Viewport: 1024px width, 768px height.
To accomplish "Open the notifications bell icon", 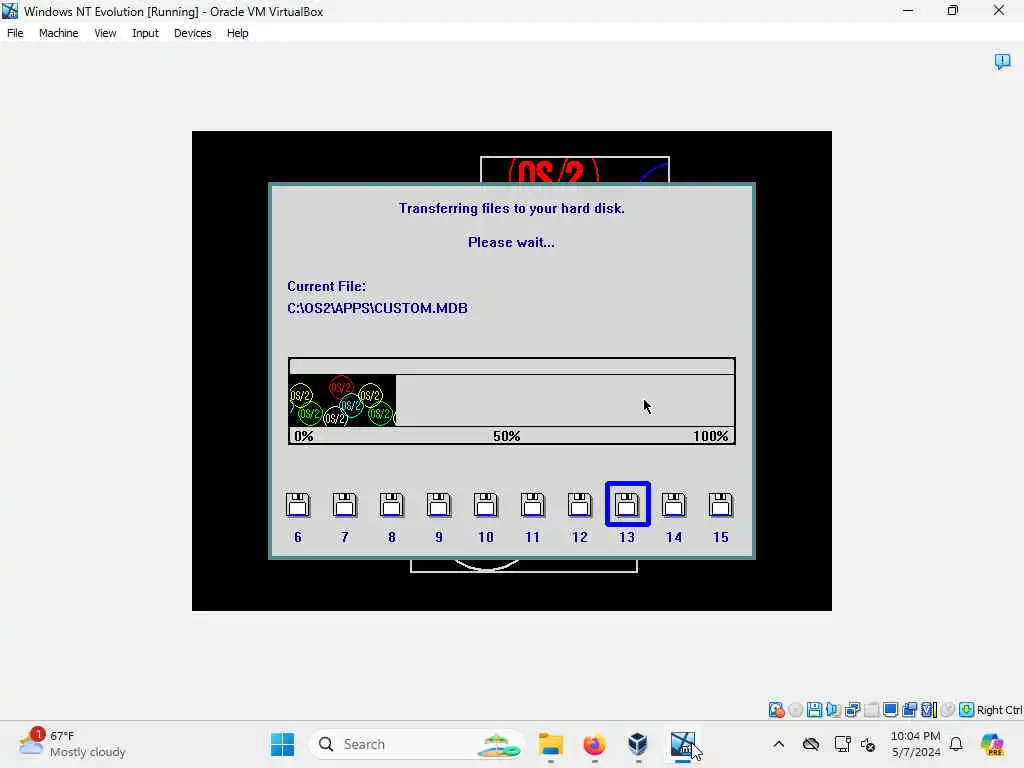I will (956, 744).
